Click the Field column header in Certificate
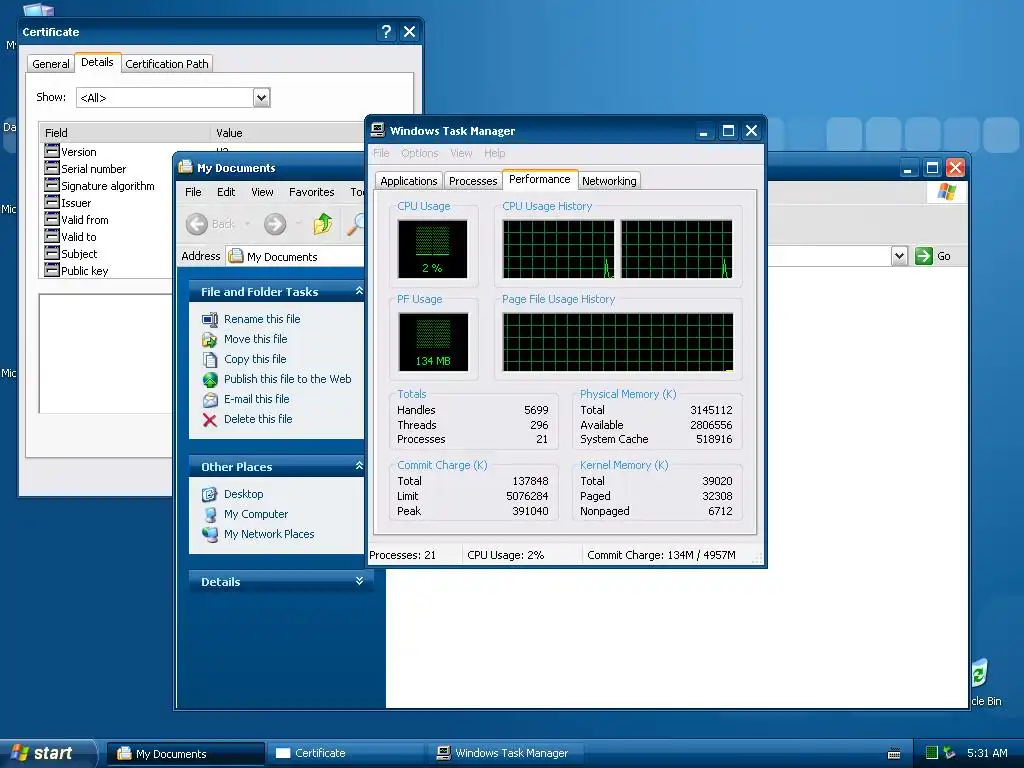The height and width of the screenshot is (768, 1024). (x=125, y=133)
